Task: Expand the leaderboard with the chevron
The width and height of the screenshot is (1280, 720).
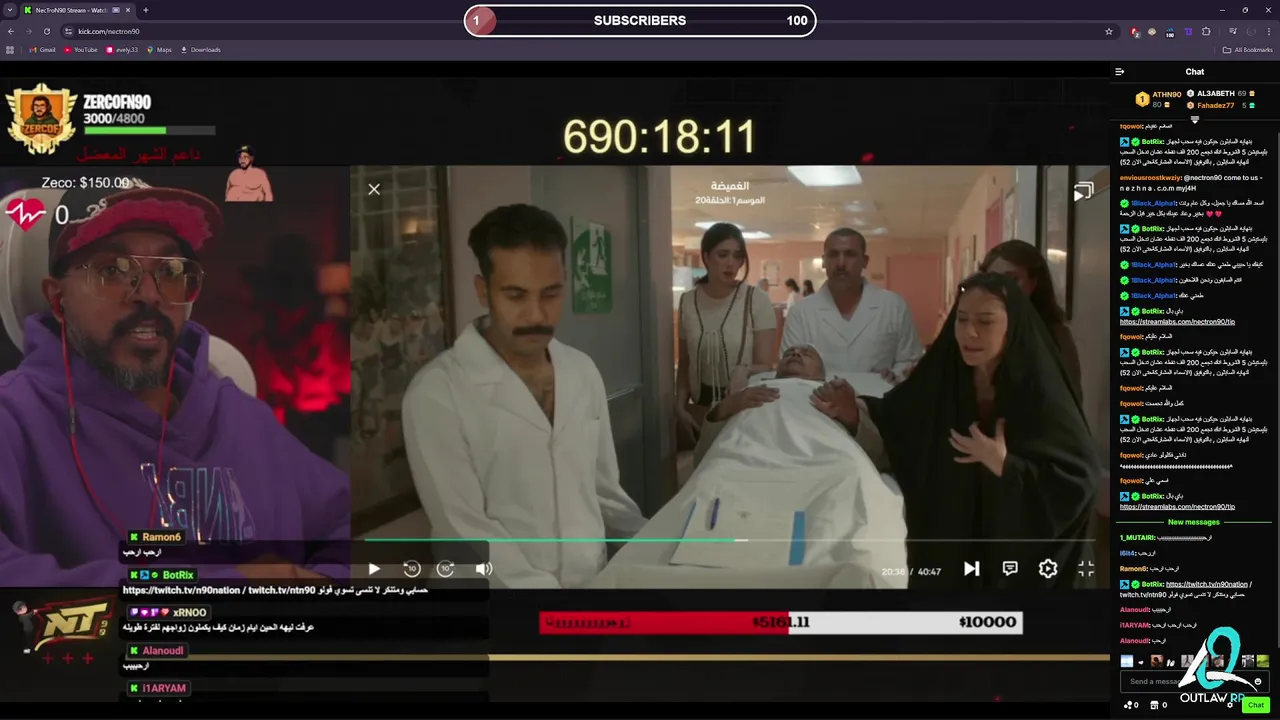Action: click(1195, 119)
